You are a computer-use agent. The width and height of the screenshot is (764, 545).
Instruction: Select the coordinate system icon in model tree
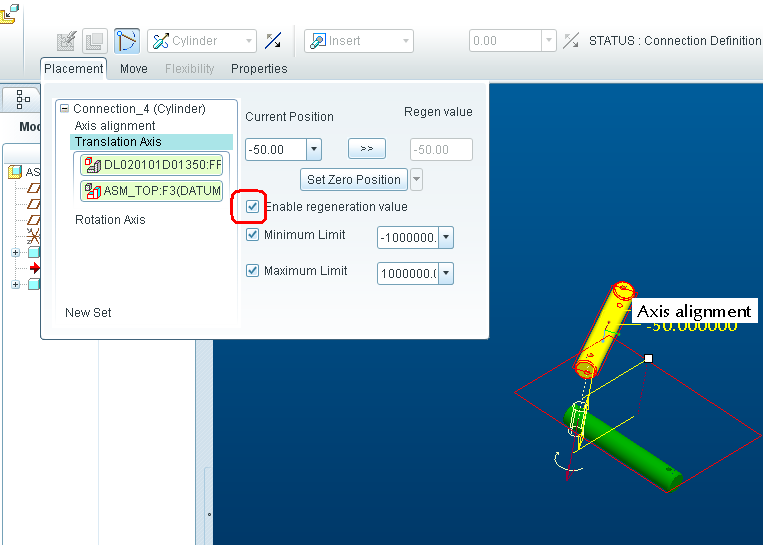pos(33,236)
